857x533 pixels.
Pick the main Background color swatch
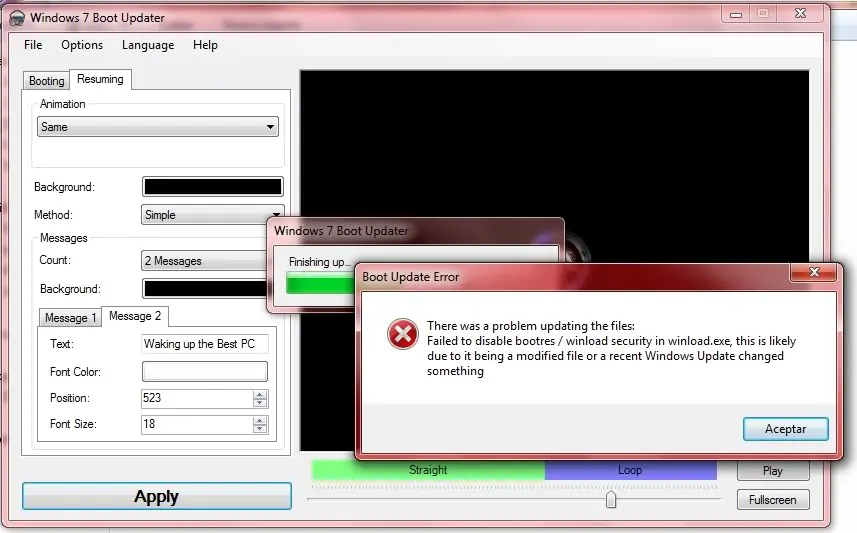(x=213, y=186)
